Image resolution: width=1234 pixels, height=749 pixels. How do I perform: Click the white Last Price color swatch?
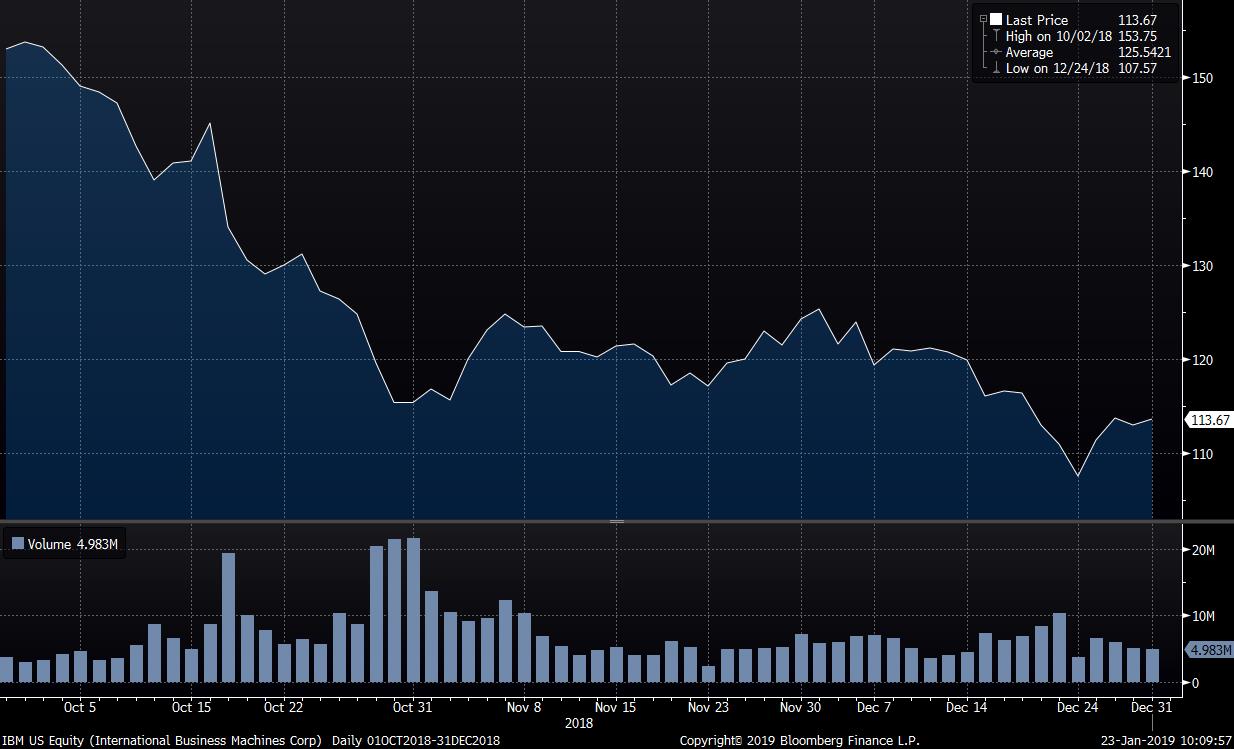[996, 20]
